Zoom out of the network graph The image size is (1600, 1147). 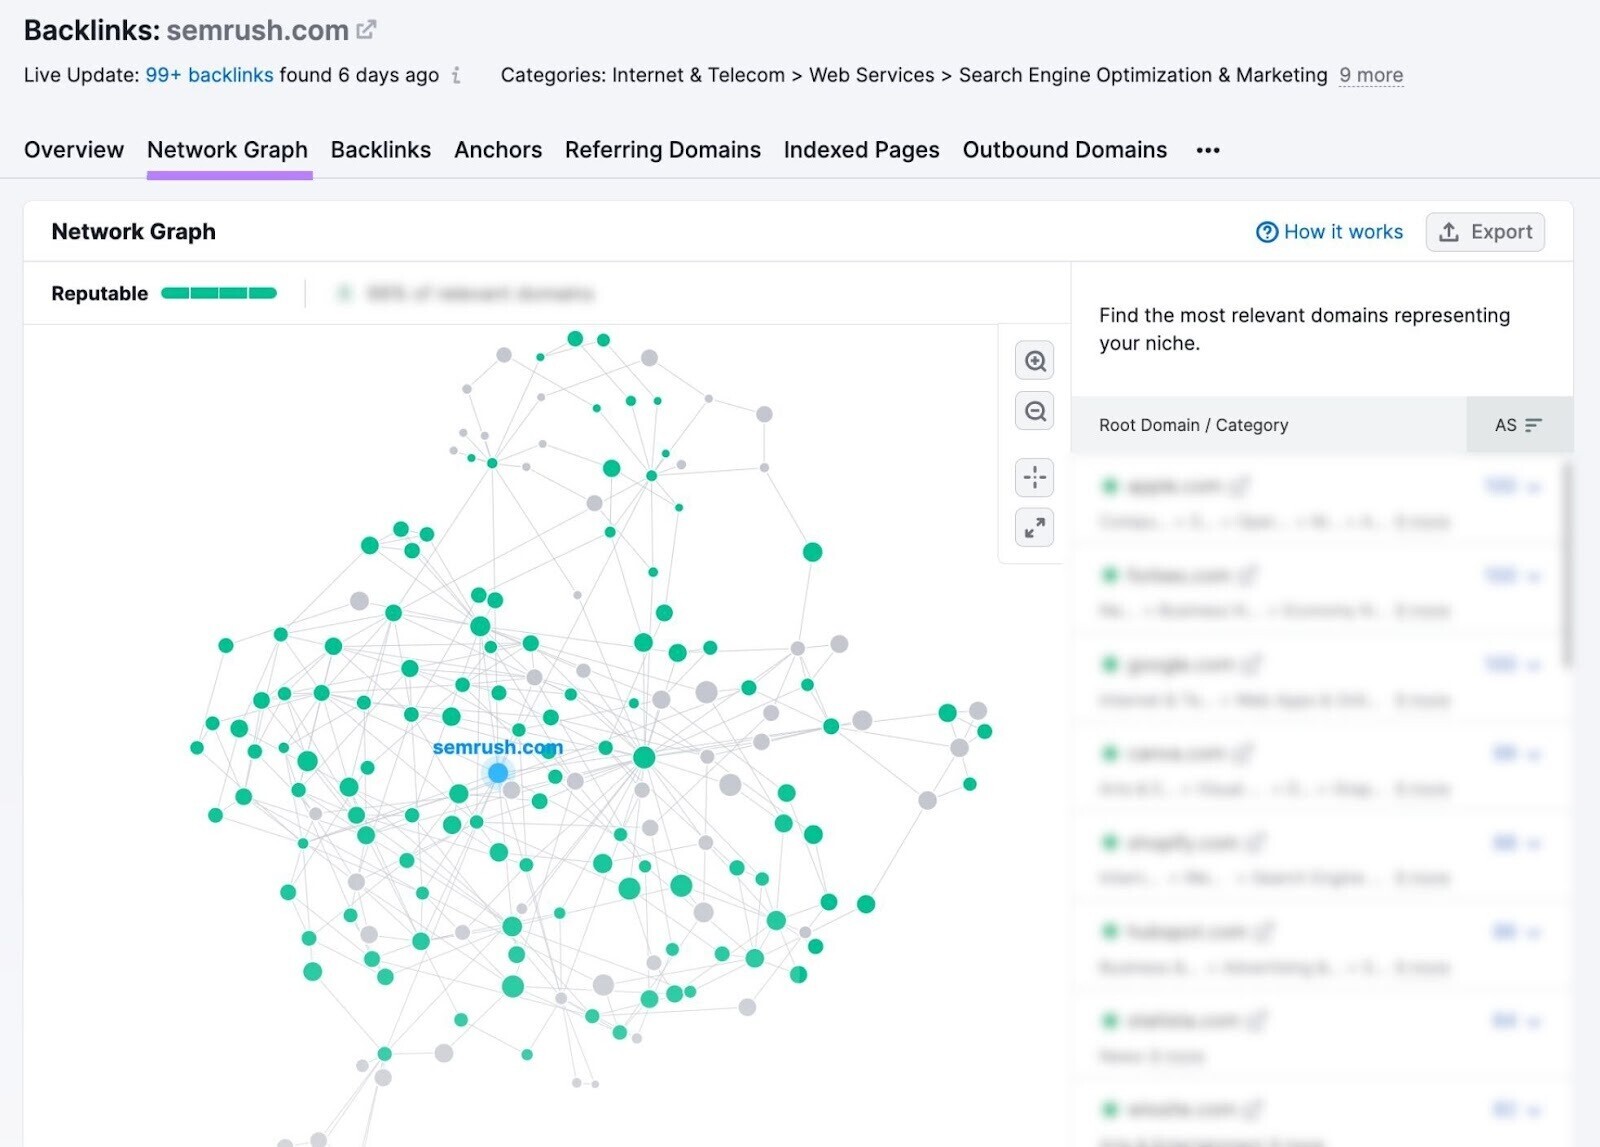click(x=1035, y=411)
